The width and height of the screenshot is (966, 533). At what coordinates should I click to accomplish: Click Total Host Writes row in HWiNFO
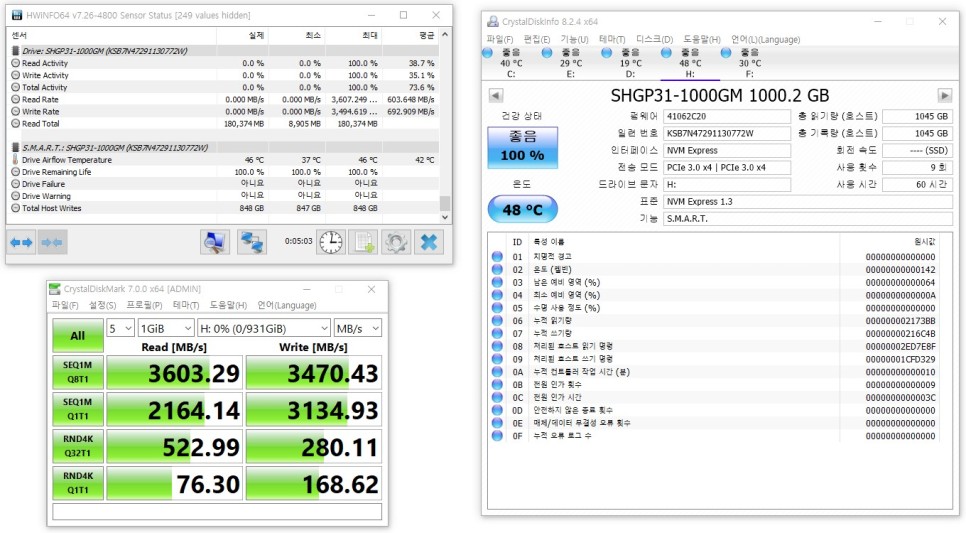point(224,208)
